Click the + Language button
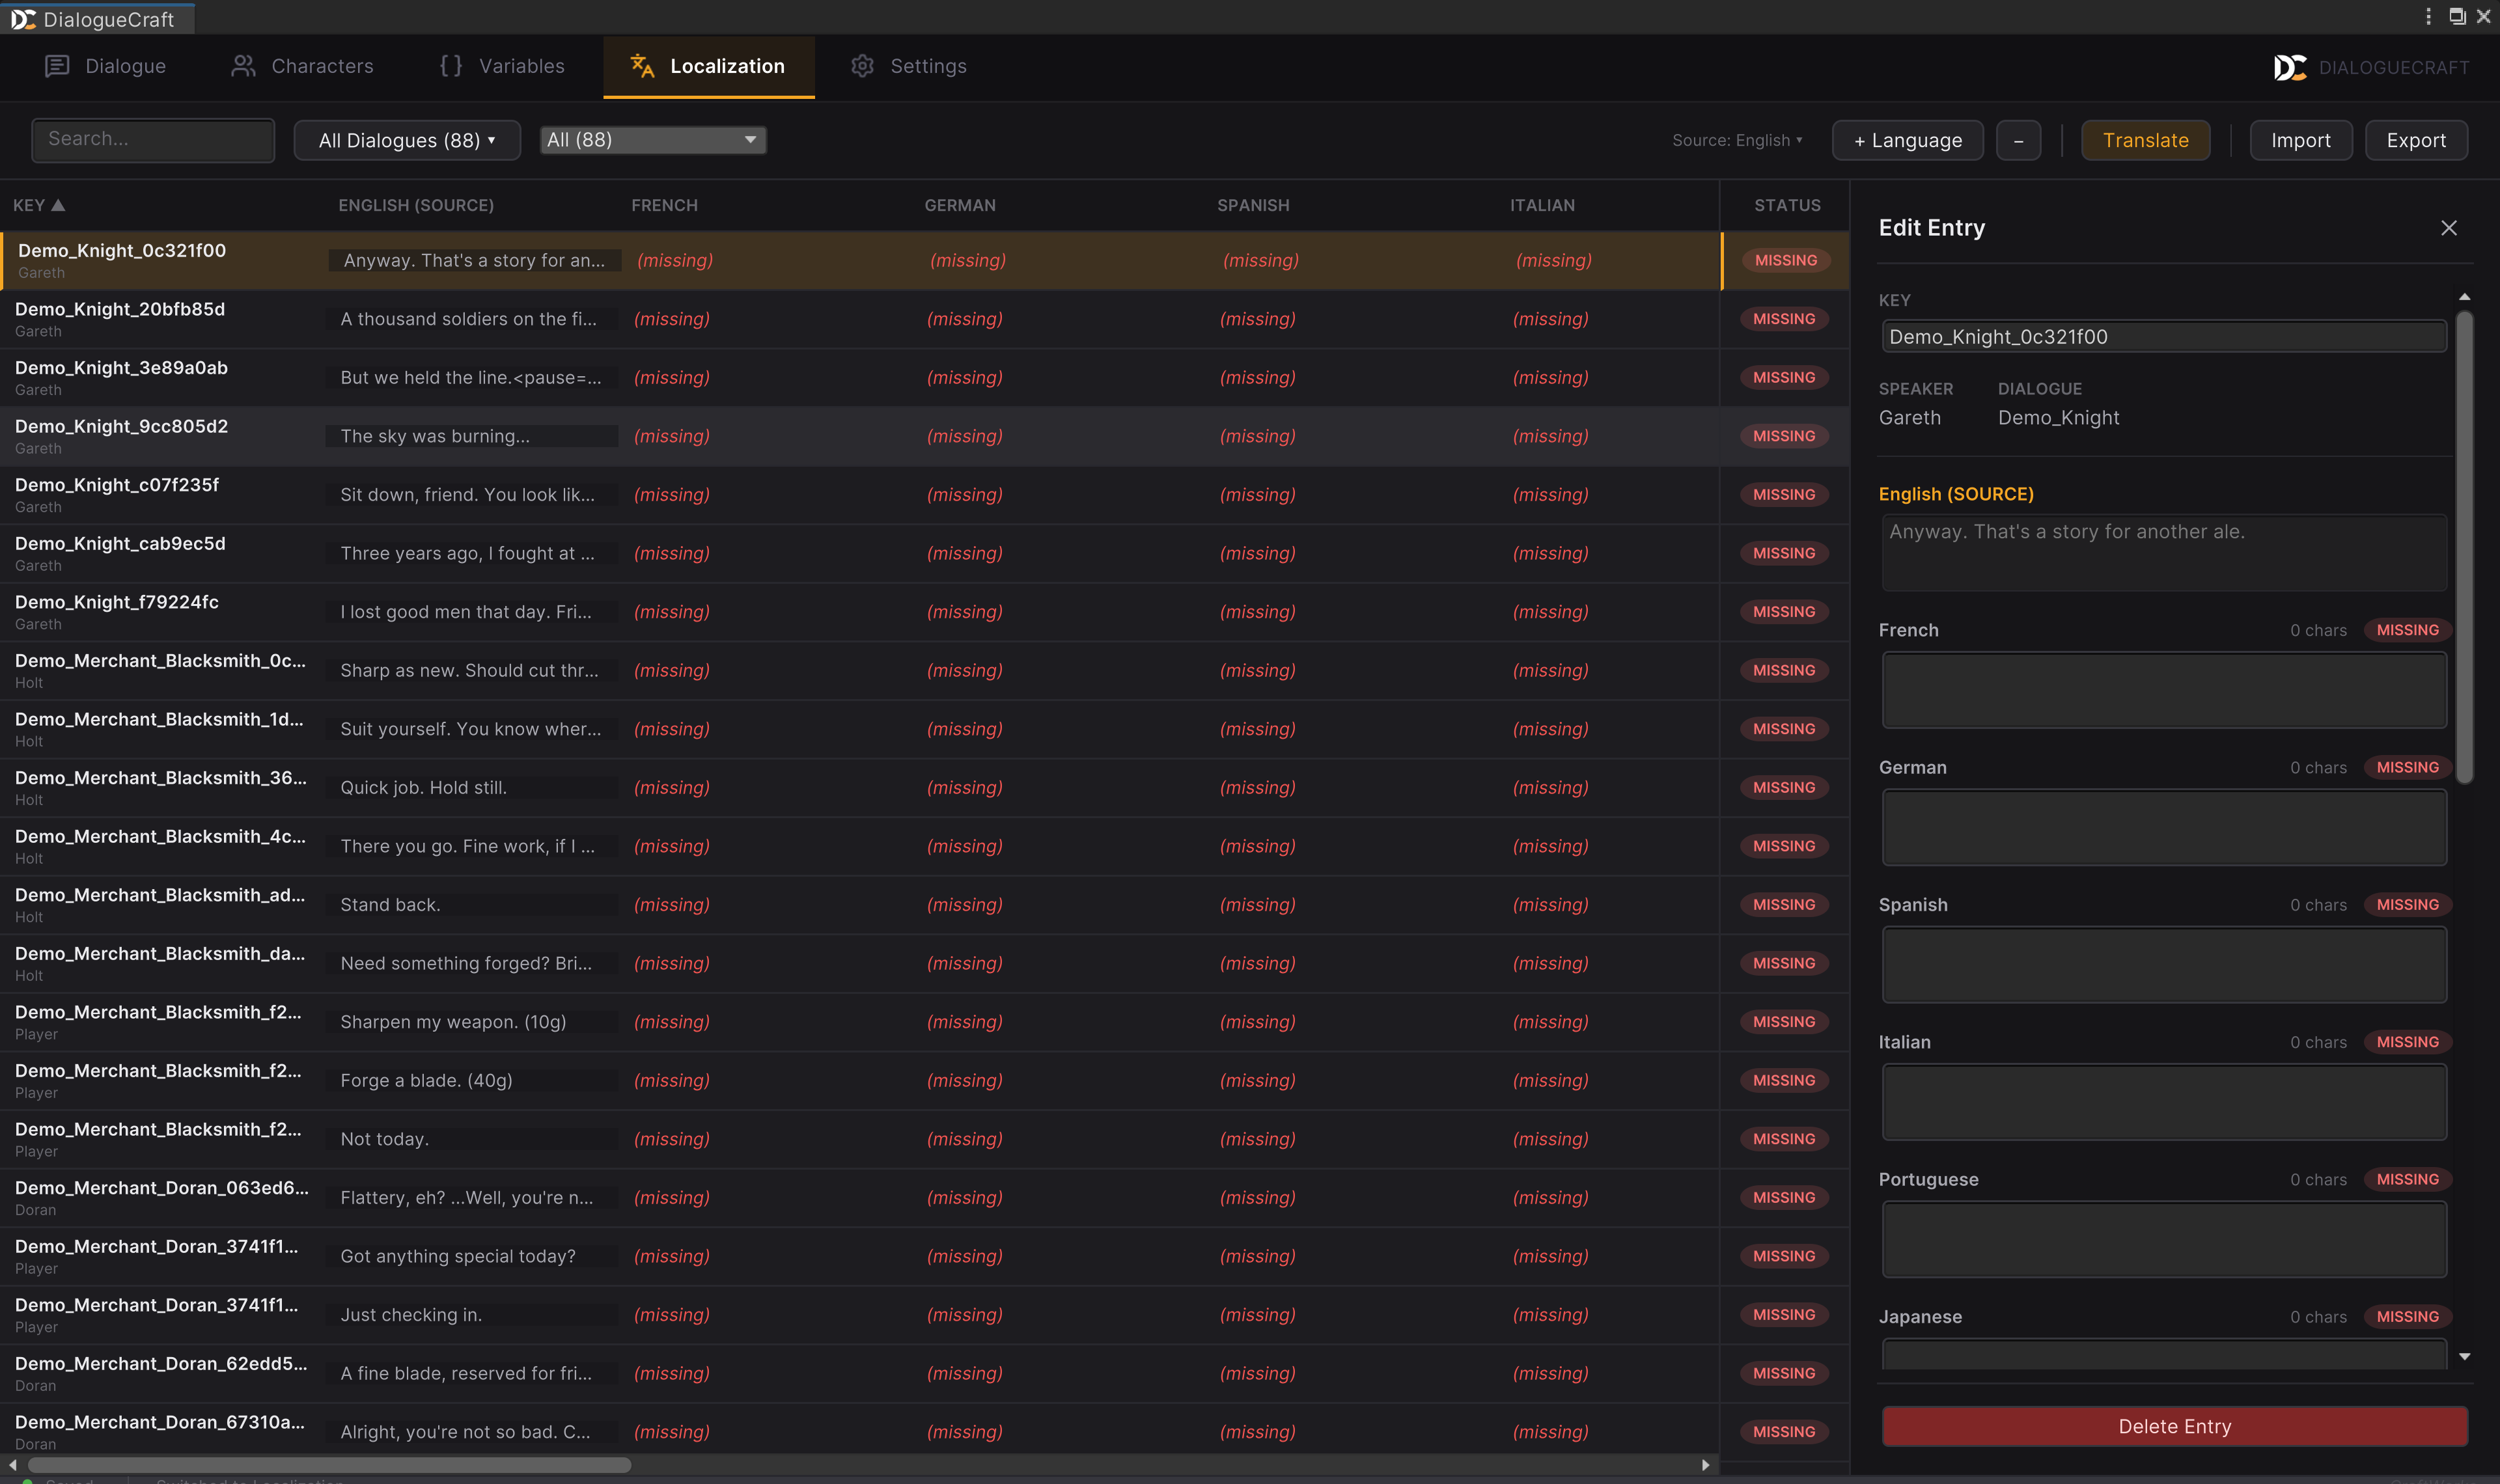2500x1484 pixels. (1907, 140)
